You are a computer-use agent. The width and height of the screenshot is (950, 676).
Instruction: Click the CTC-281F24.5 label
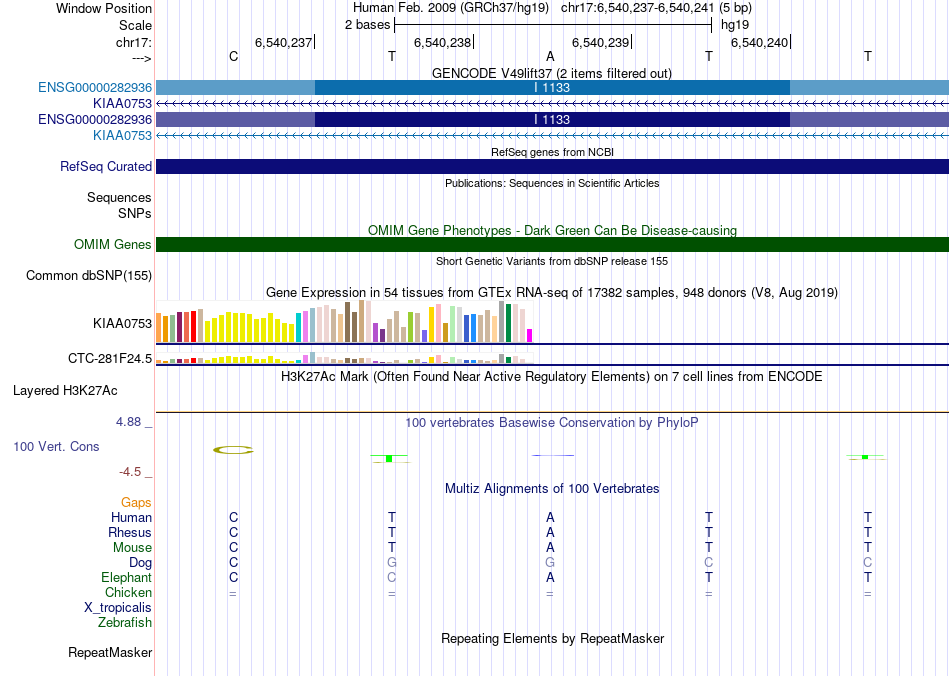click(110, 359)
